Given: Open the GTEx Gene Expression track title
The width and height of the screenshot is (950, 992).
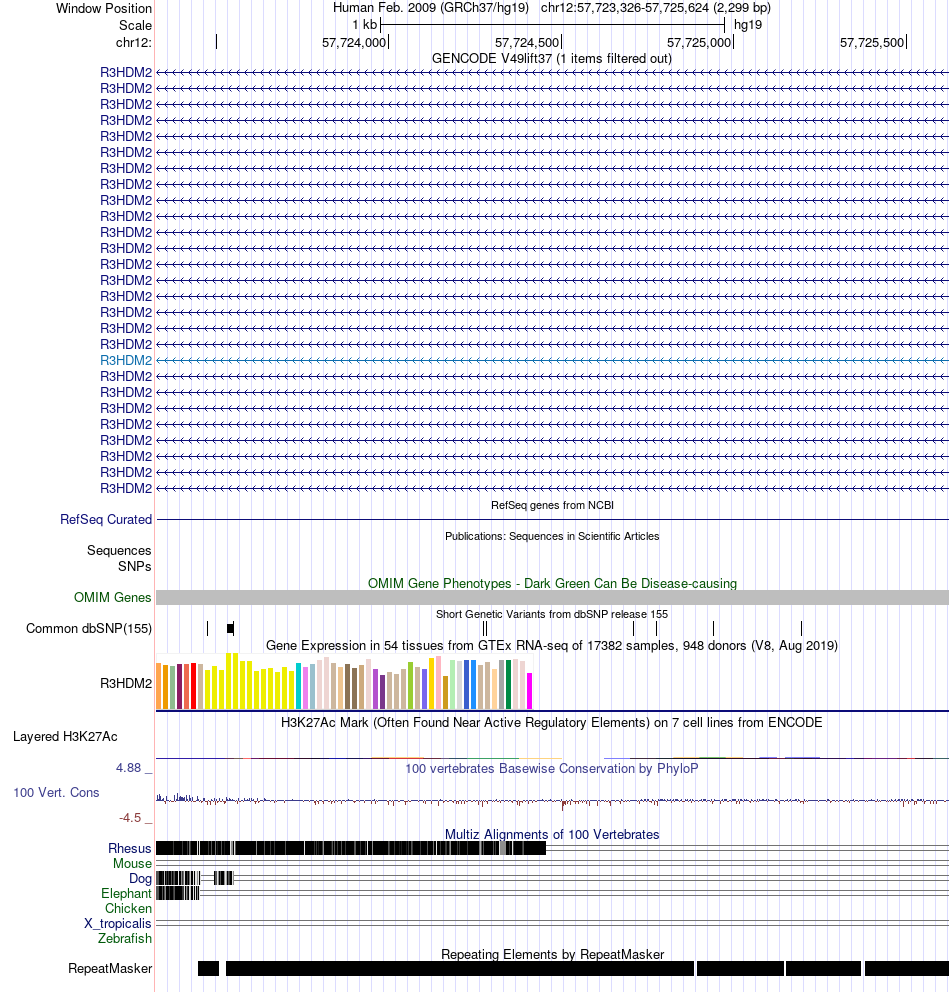Looking at the screenshot, I should (x=552, y=645).
